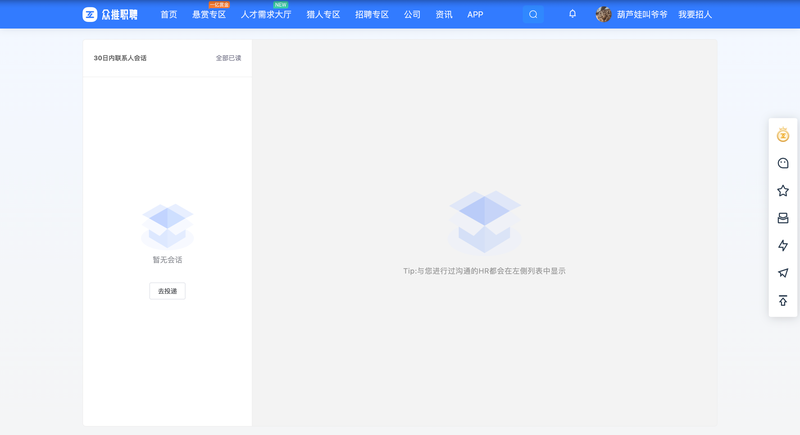Open the 公司 menu item
Screen dimensions: 800x435
pyautogui.click(x=412, y=15)
